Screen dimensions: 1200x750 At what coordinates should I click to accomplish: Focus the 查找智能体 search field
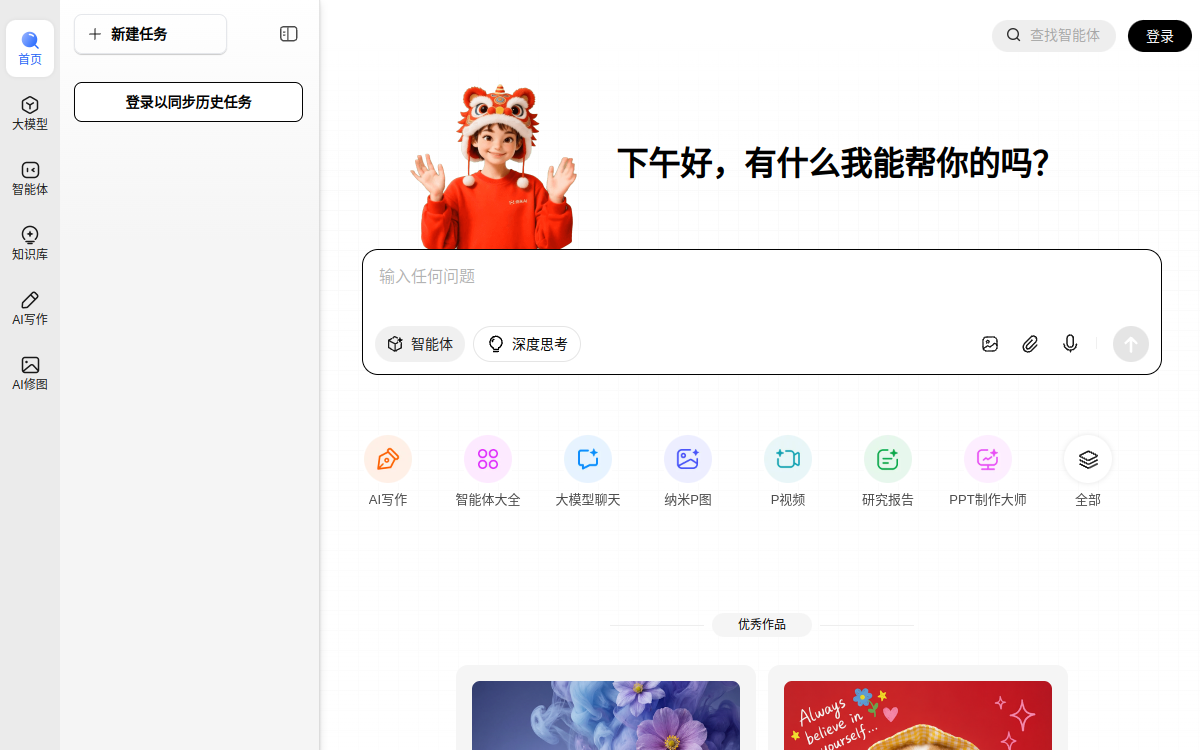[1054, 36]
